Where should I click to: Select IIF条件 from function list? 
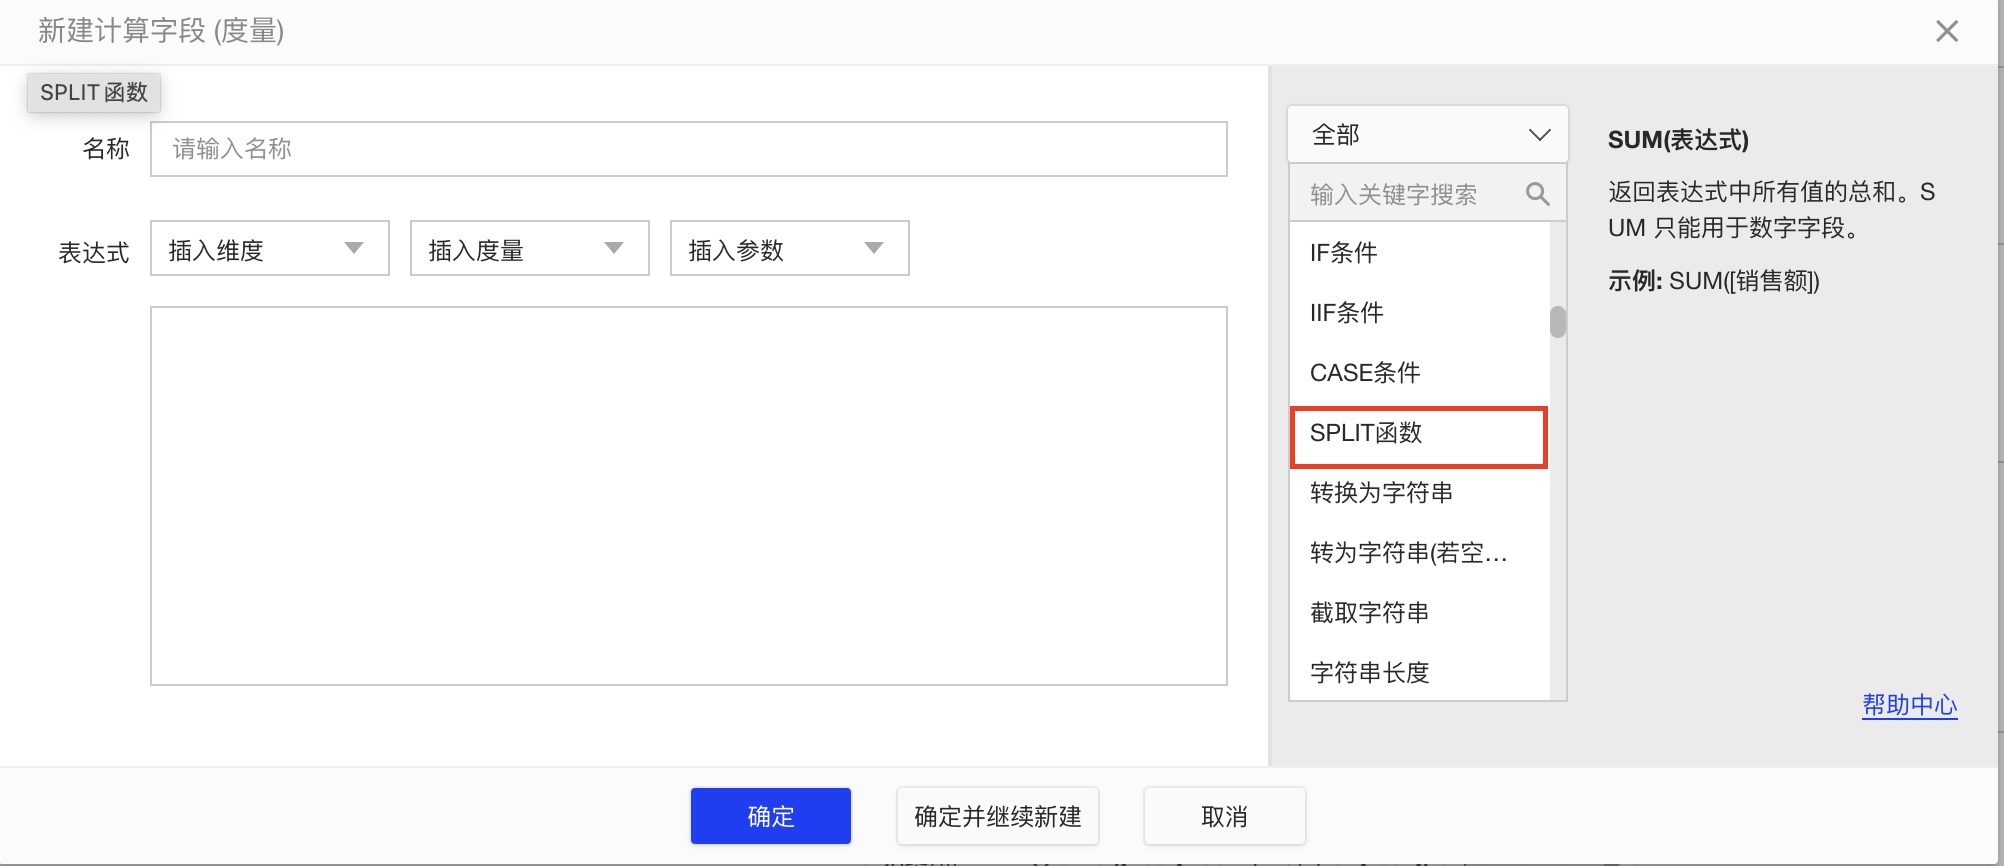point(1346,313)
